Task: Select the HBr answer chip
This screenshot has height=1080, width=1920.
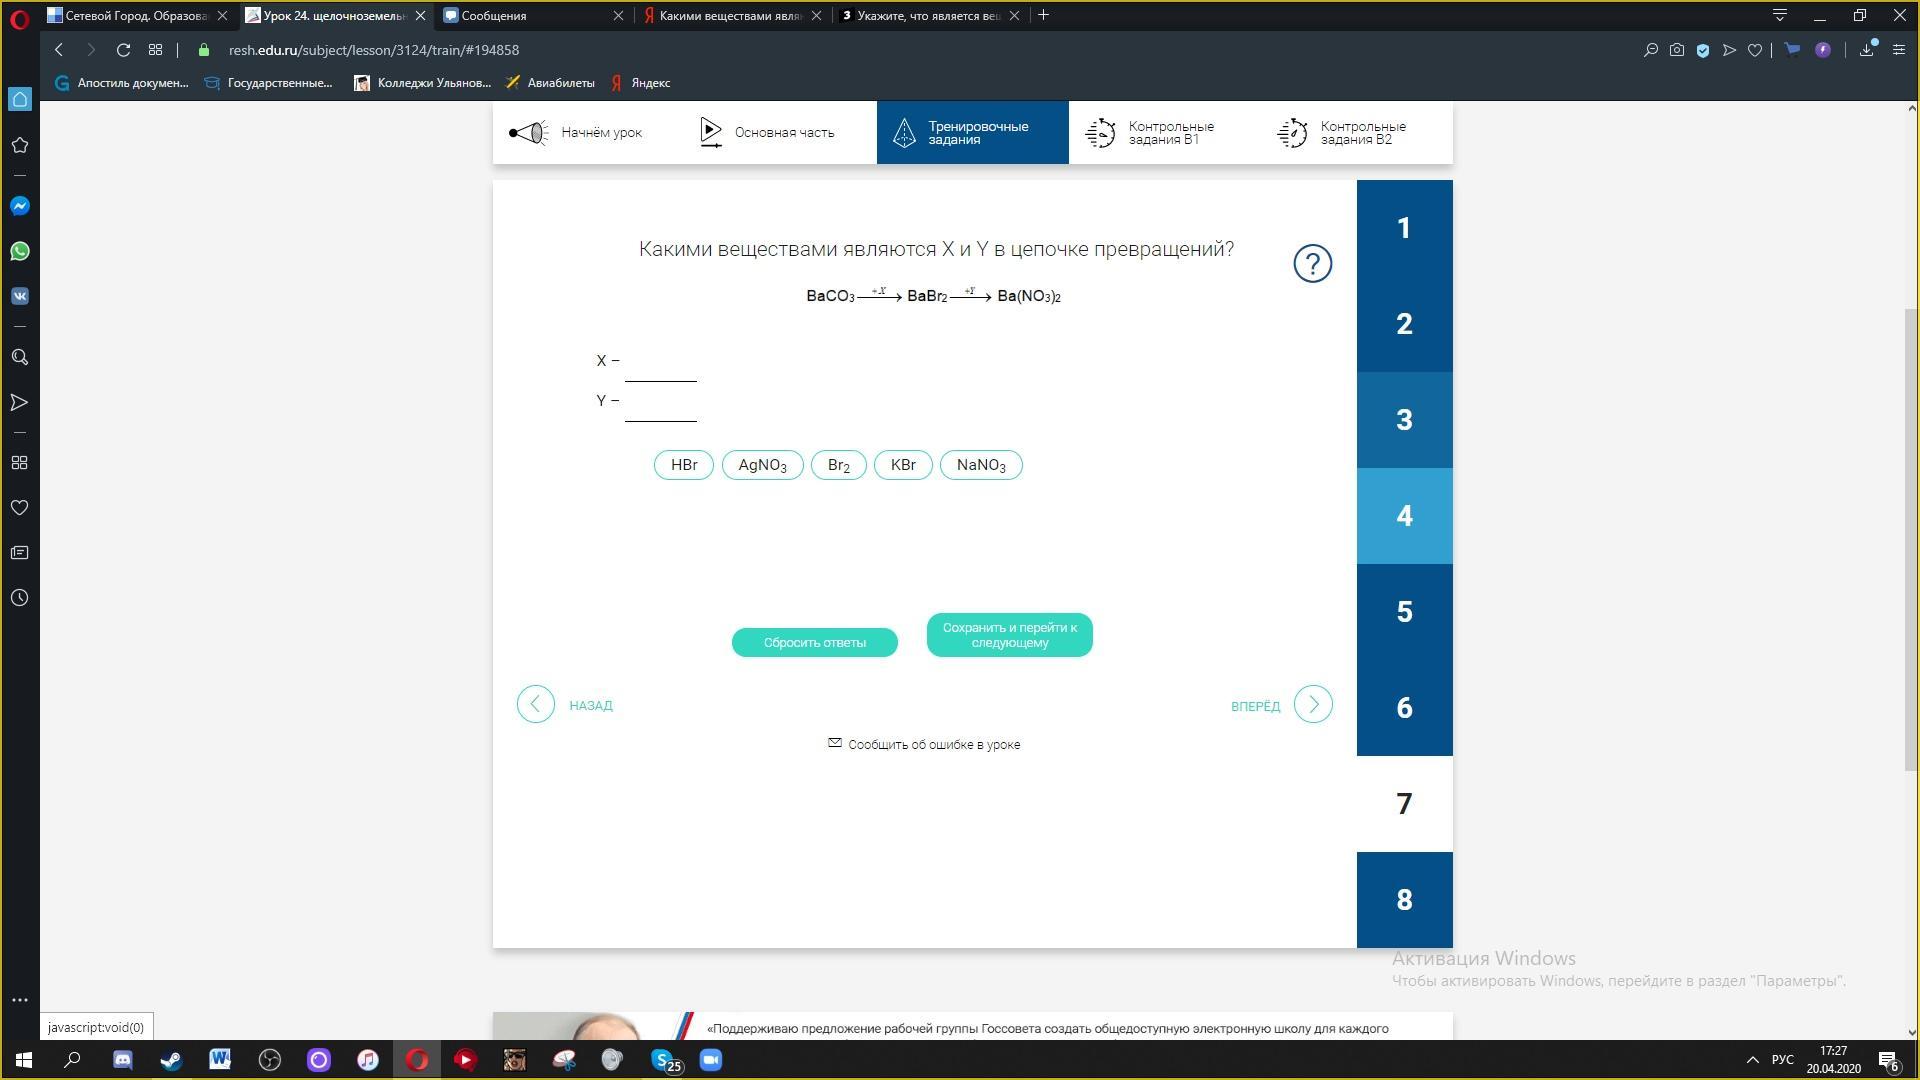Action: (x=684, y=465)
